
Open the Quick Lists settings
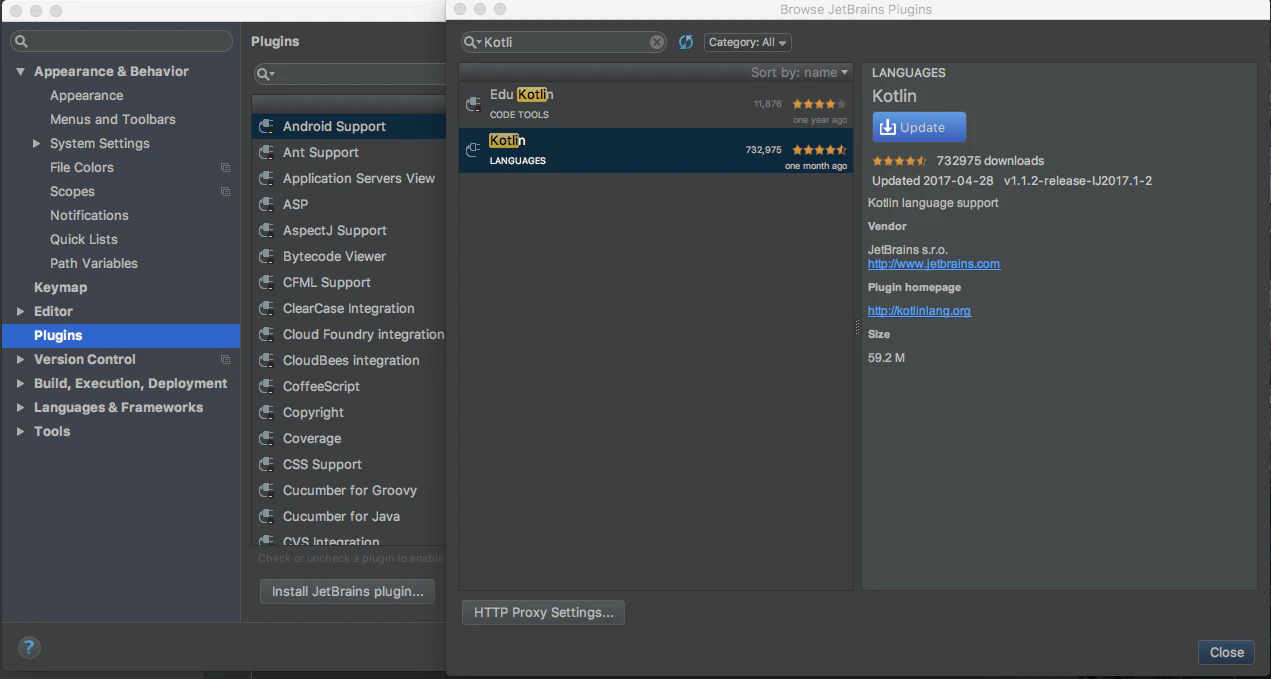[x=84, y=239]
